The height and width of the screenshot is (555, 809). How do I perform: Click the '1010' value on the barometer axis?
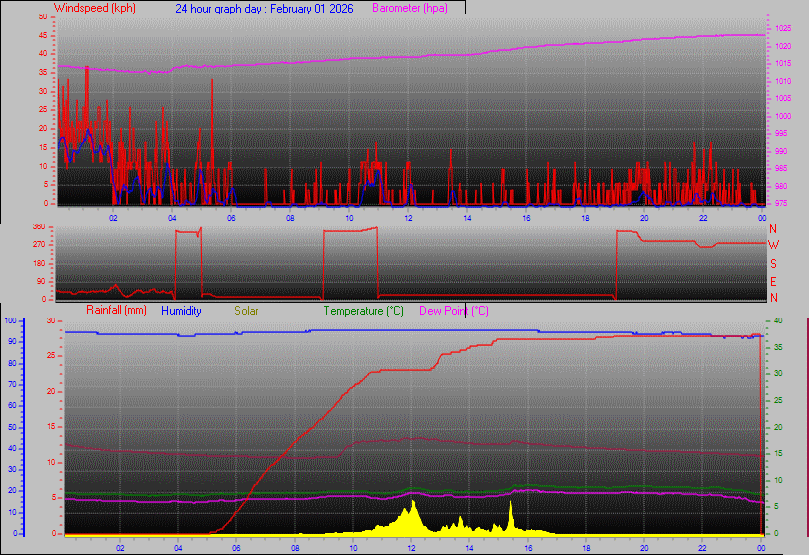(x=783, y=81)
